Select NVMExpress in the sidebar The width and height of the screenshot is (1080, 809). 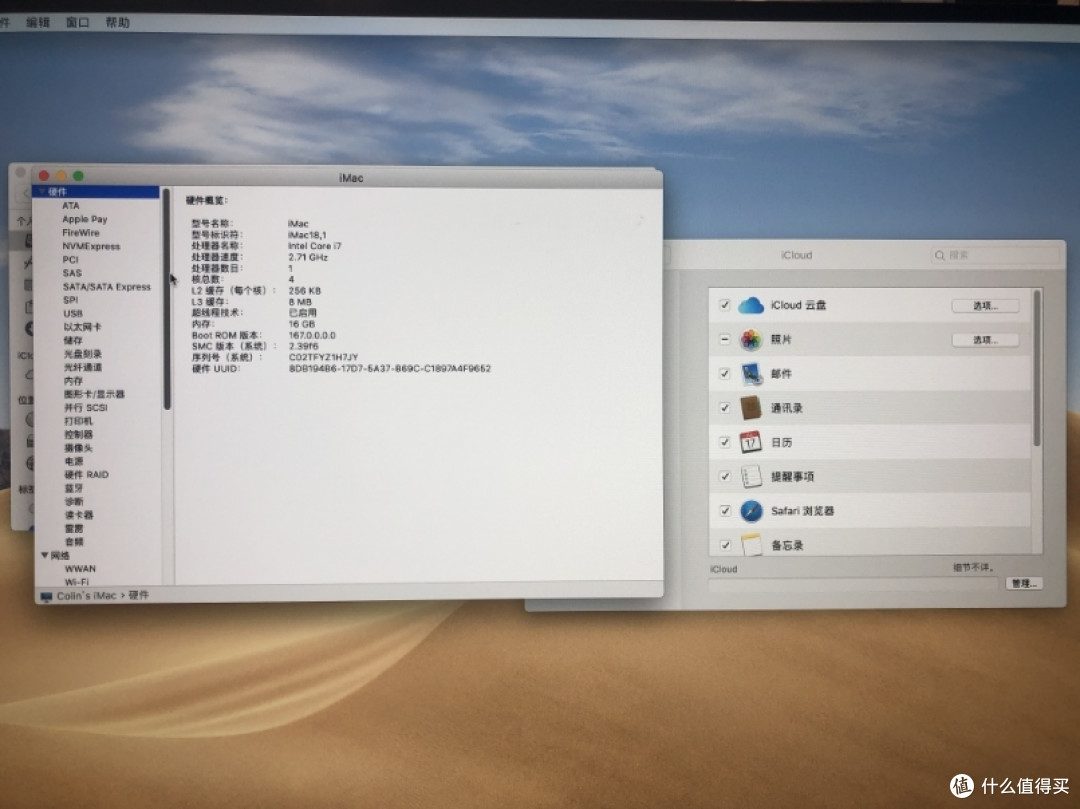tap(91, 246)
